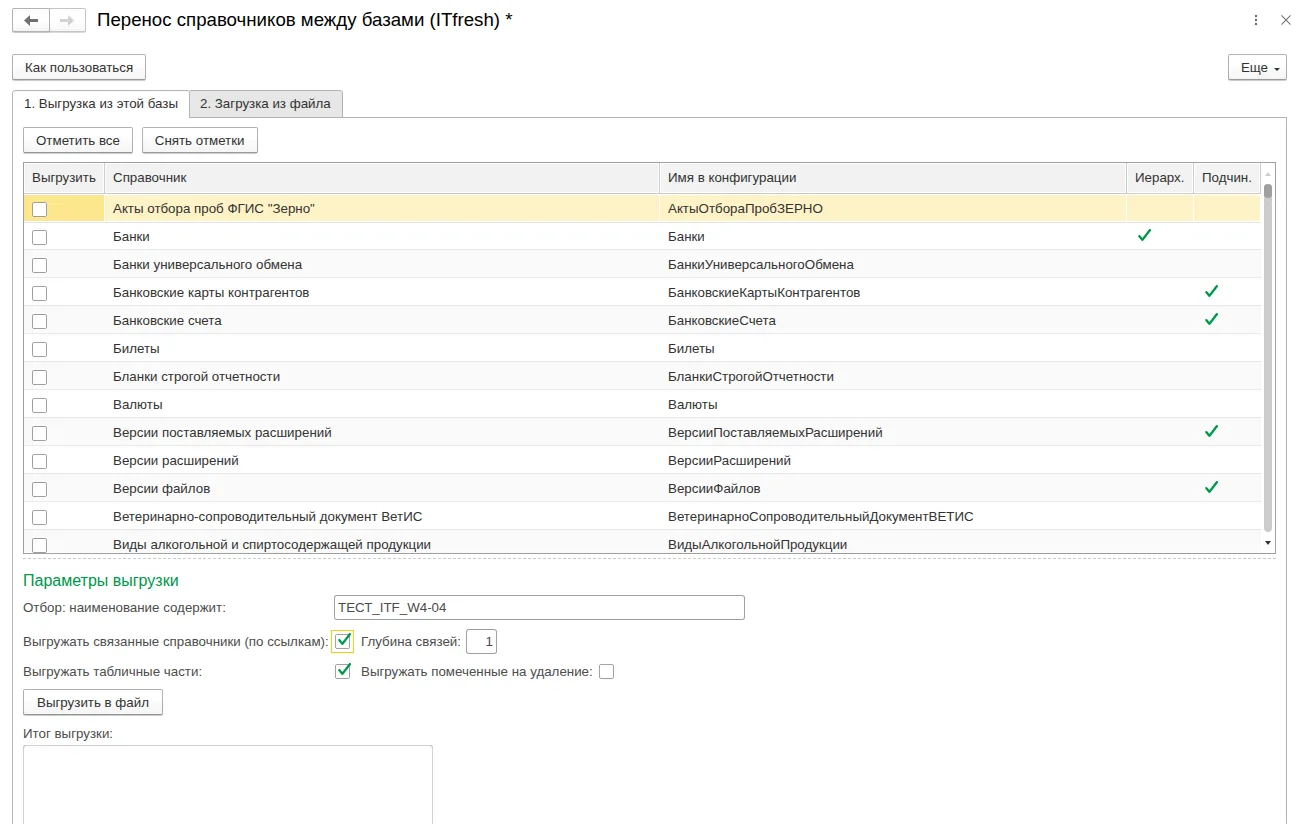The height and width of the screenshot is (836, 1307).
Task: Click the Как пользоваться button
Action: (x=79, y=67)
